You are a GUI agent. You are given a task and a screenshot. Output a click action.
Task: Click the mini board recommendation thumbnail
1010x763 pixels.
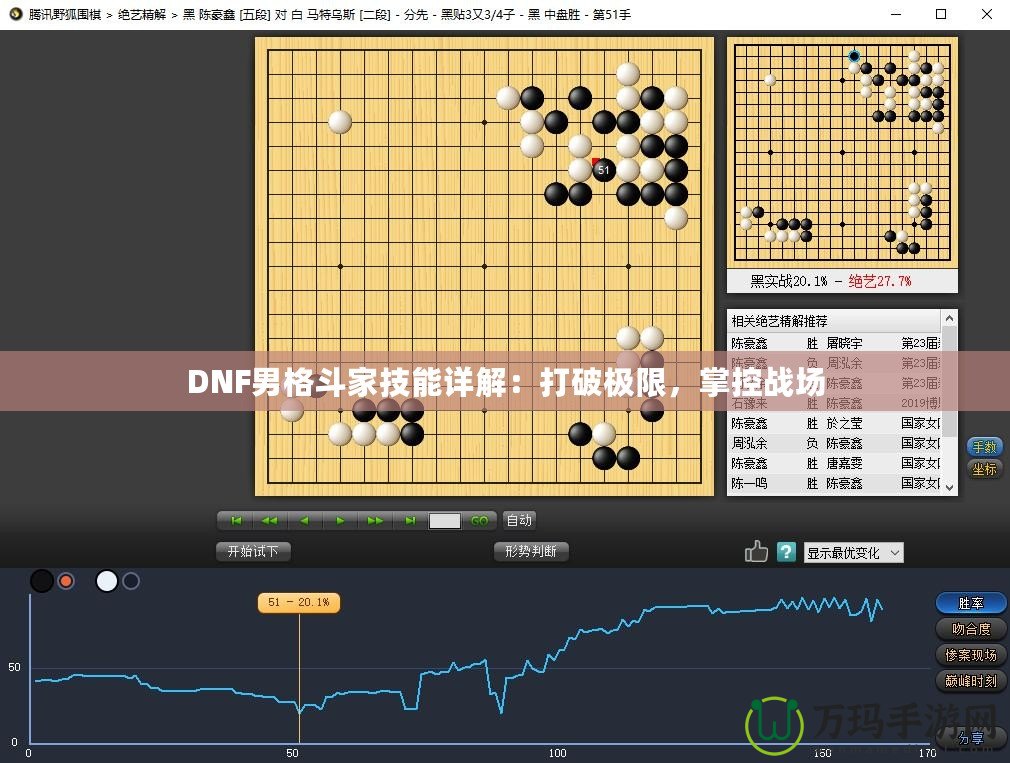point(842,152)
